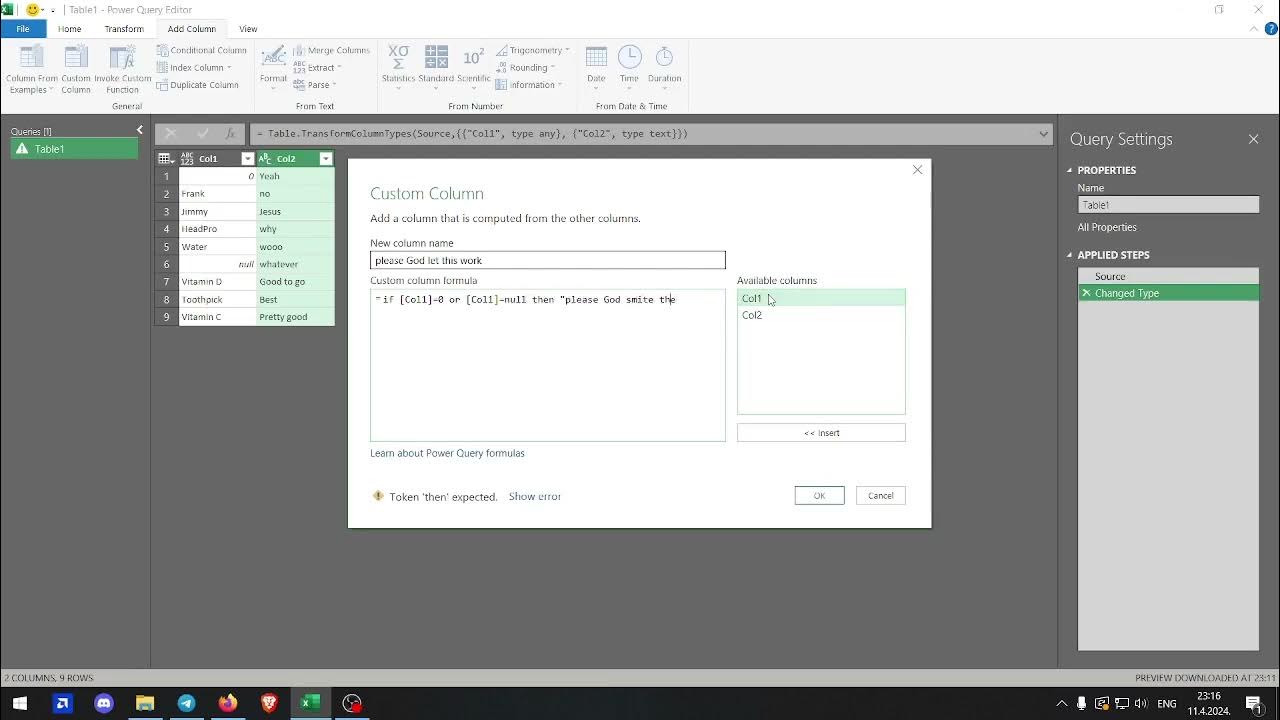Open Learn about Power Query formulas link

(447, 453)
